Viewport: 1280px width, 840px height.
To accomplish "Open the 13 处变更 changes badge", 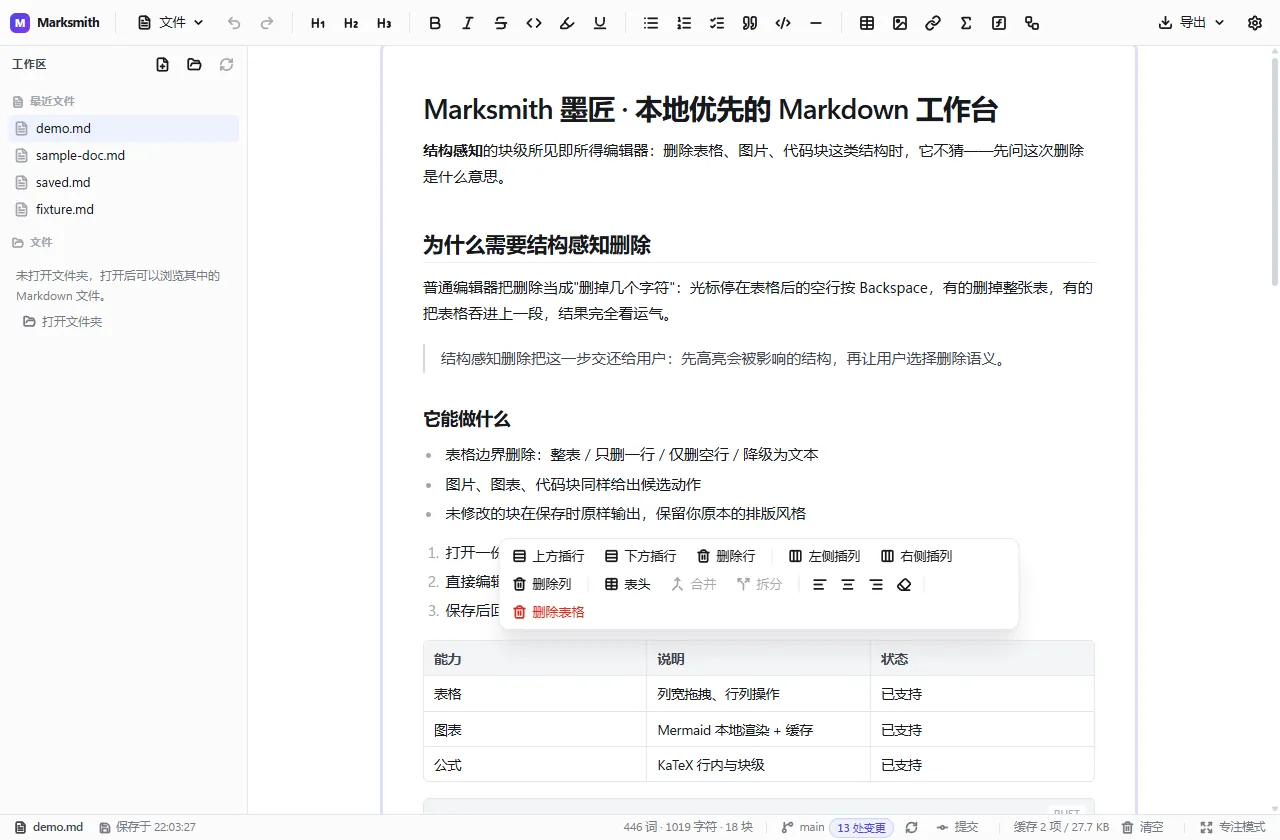I will tap(861, 827).
